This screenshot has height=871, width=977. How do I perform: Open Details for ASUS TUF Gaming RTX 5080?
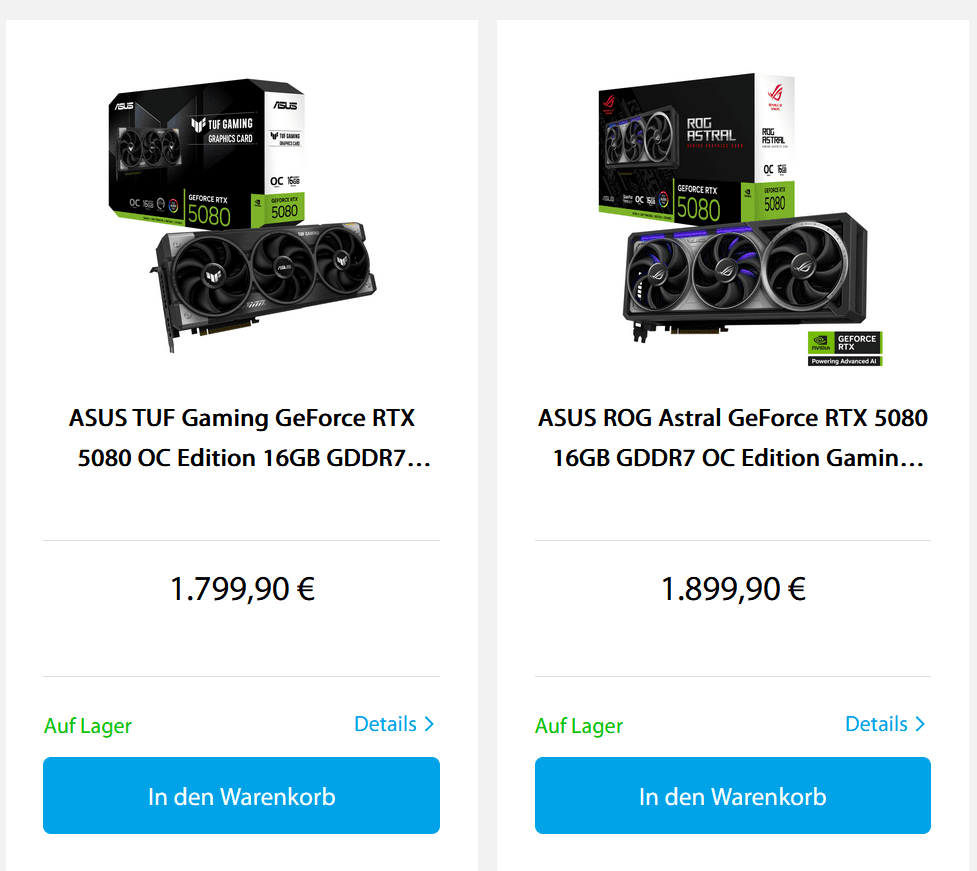tap(385, 724)
